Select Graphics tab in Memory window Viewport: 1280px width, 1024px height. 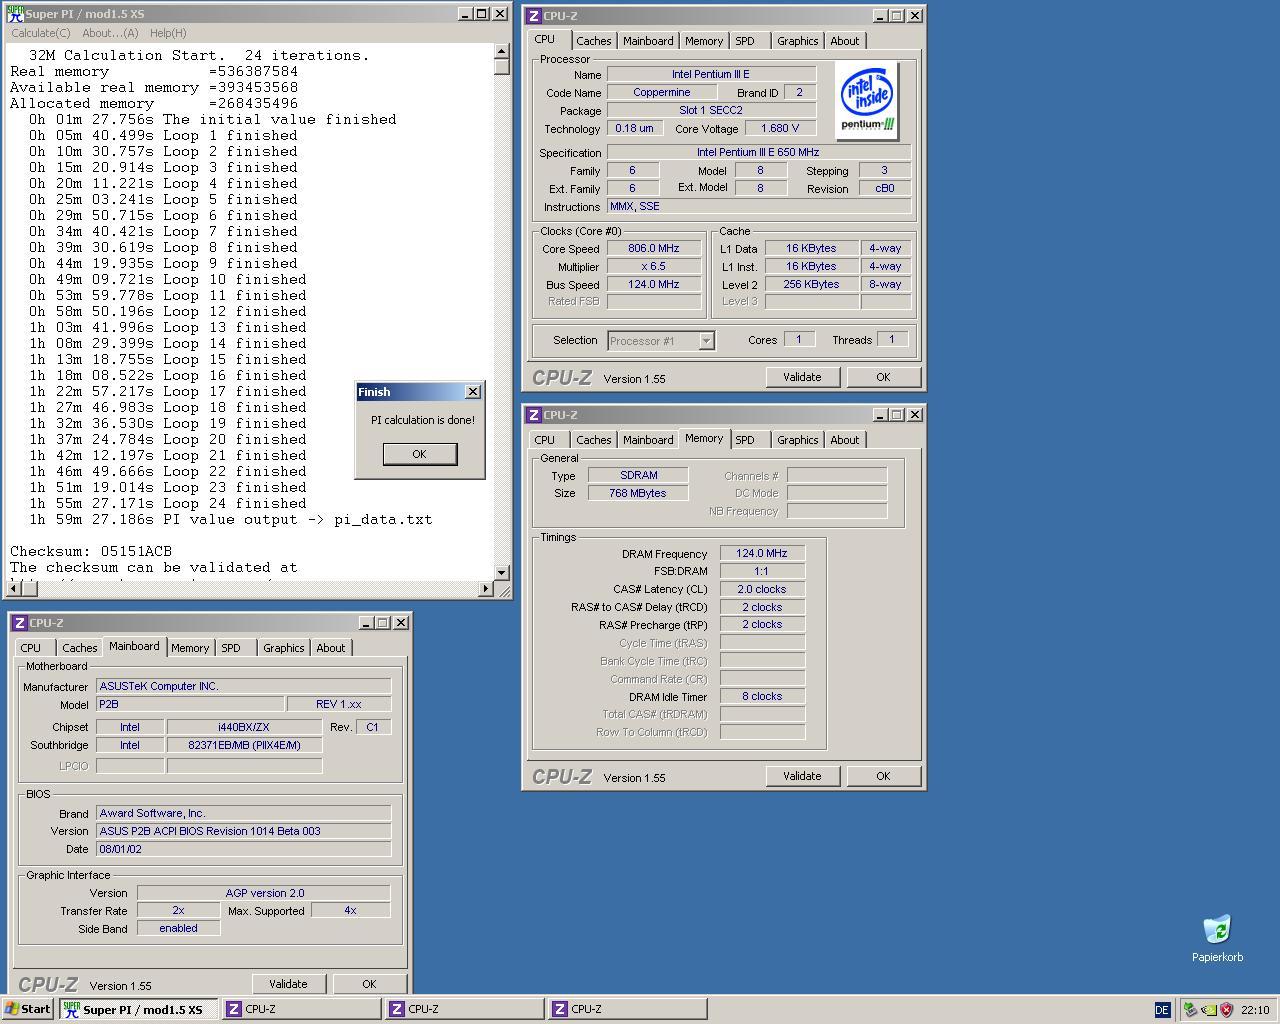[x=797, y=440]
